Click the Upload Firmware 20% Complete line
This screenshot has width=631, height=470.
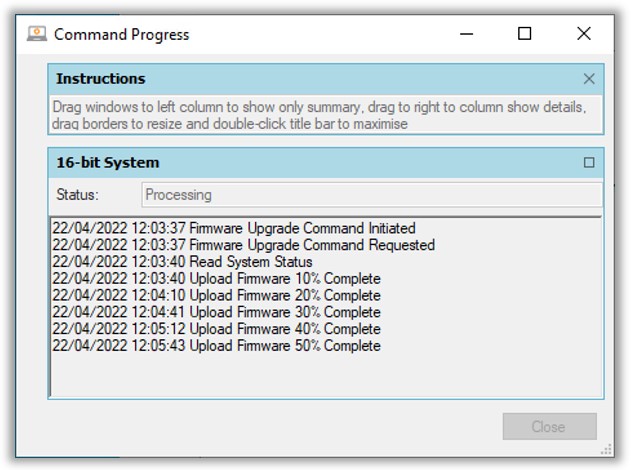[216, 295]
